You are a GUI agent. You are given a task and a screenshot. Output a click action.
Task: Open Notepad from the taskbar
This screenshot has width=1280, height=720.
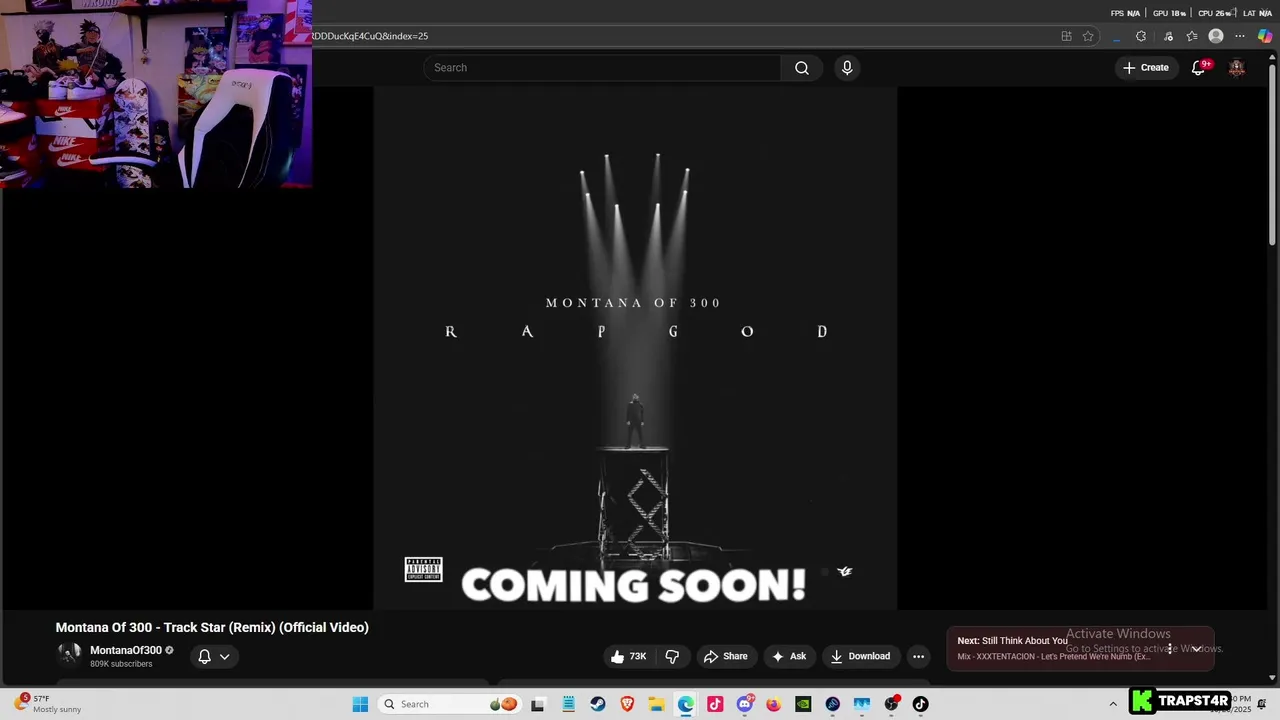click(568, 704)
